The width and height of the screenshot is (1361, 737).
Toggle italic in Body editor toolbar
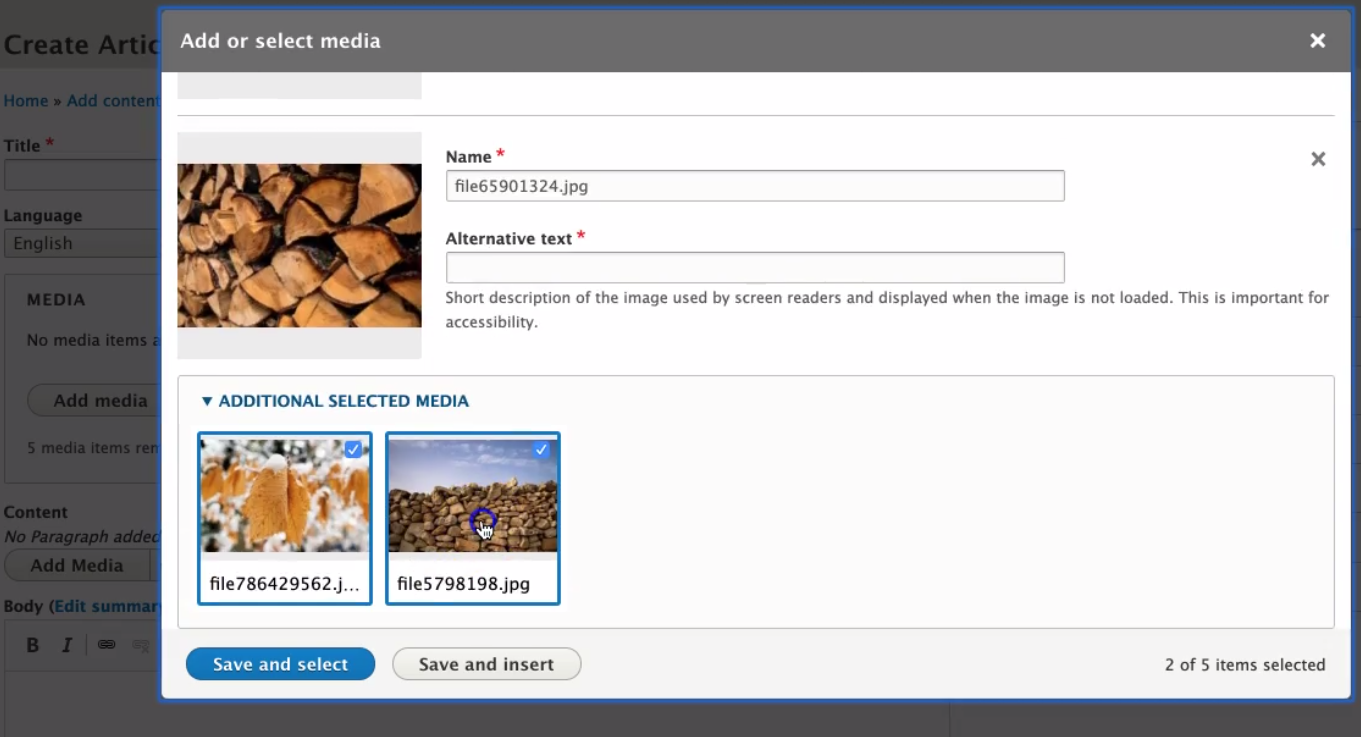(67, 645)
